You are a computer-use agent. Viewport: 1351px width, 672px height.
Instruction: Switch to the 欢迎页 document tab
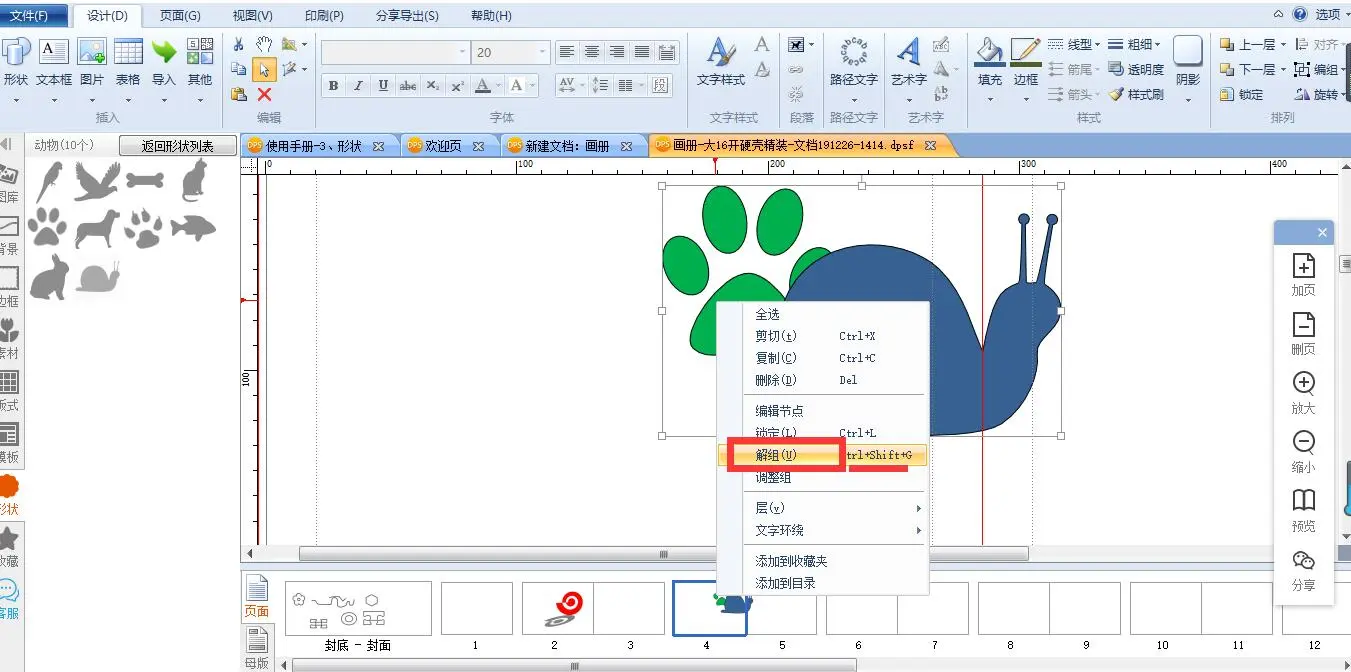[x=443, y=146]
